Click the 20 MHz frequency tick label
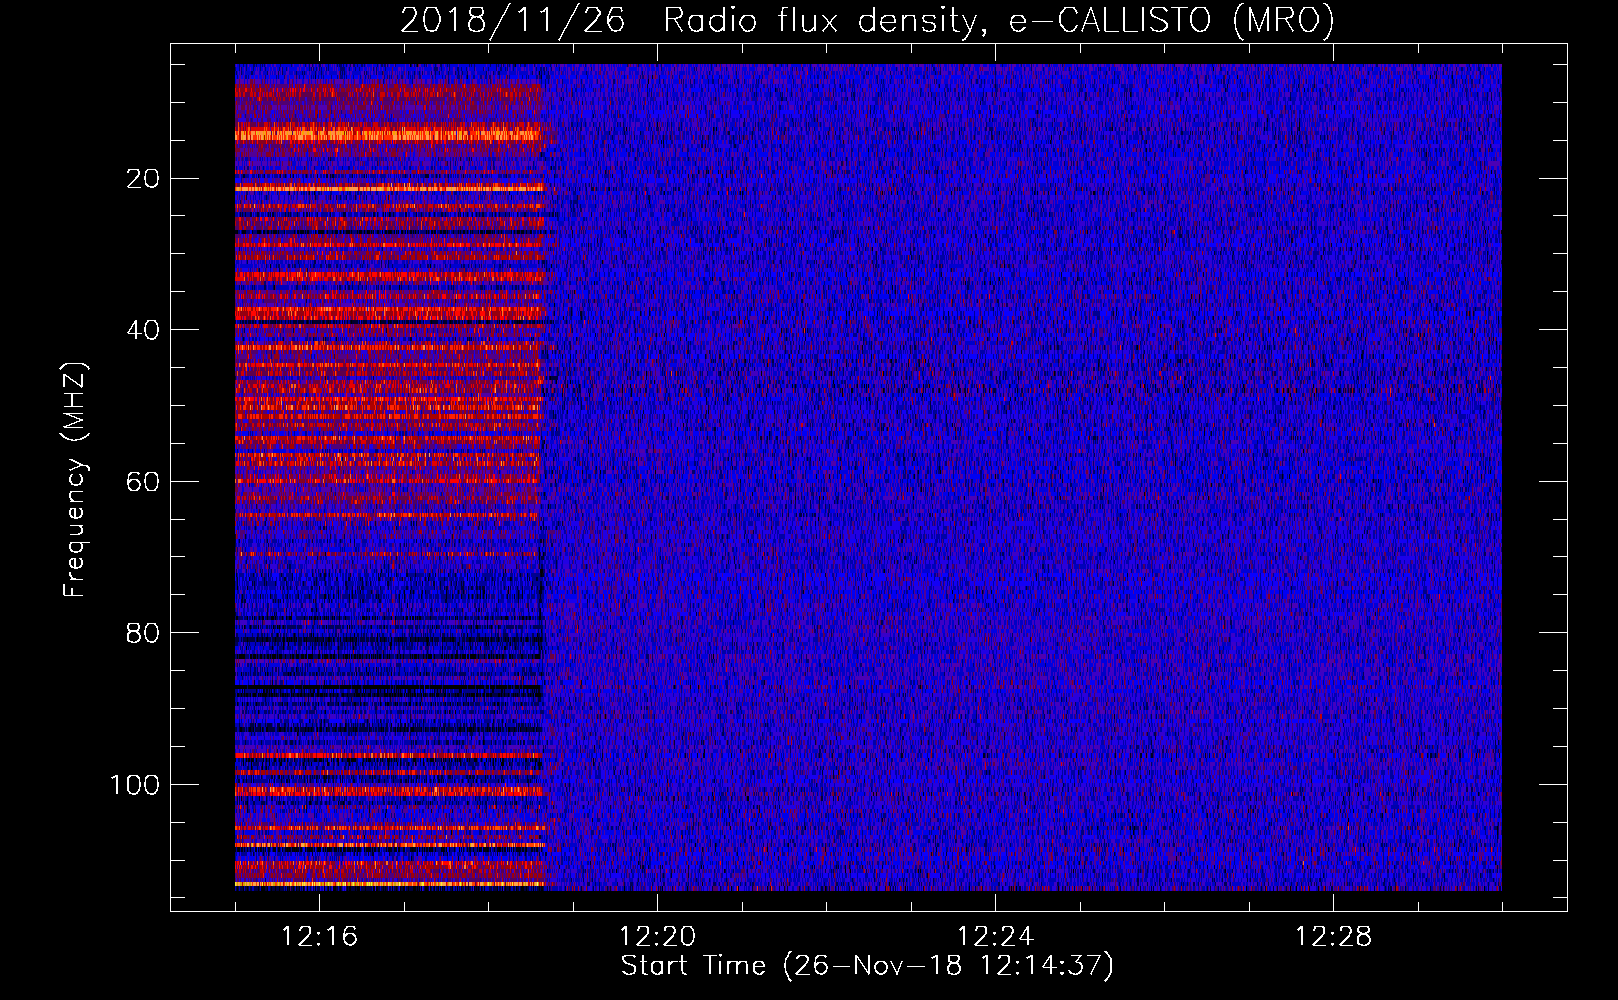The height and width of the screenshot is (1000, 1618). point(143,179)
